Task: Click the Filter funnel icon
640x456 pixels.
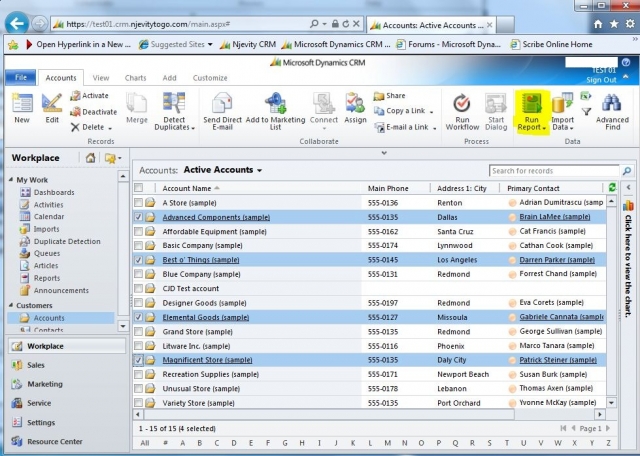Action: tap(586, 111)
